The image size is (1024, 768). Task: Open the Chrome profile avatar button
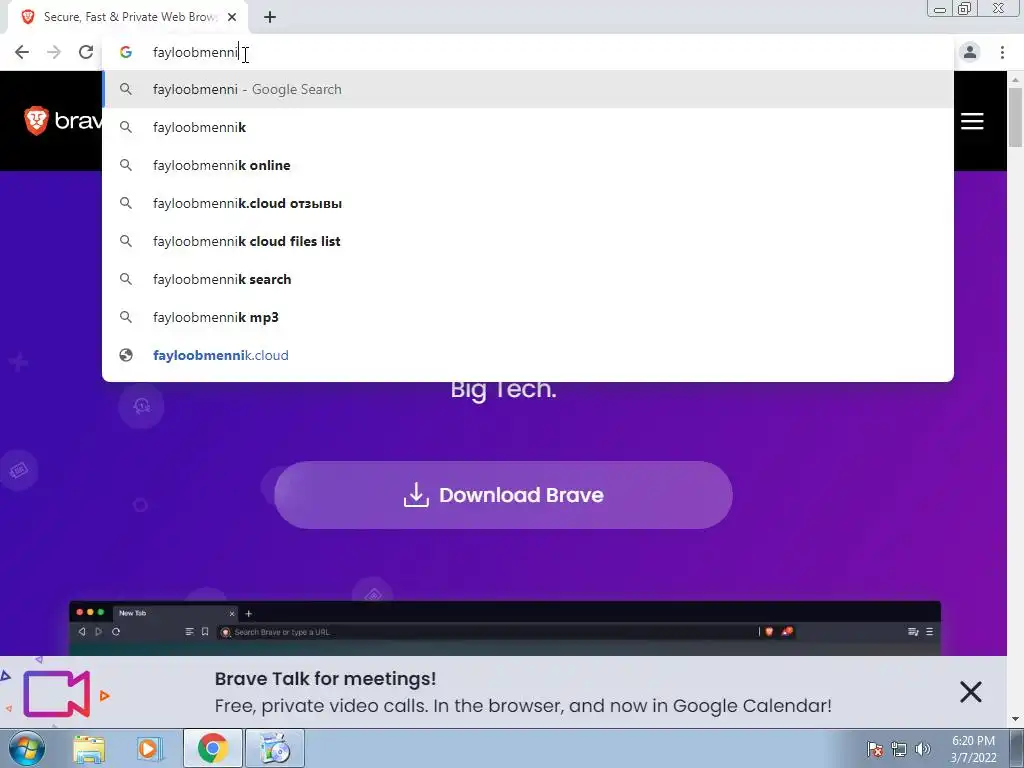click(970, 52)
